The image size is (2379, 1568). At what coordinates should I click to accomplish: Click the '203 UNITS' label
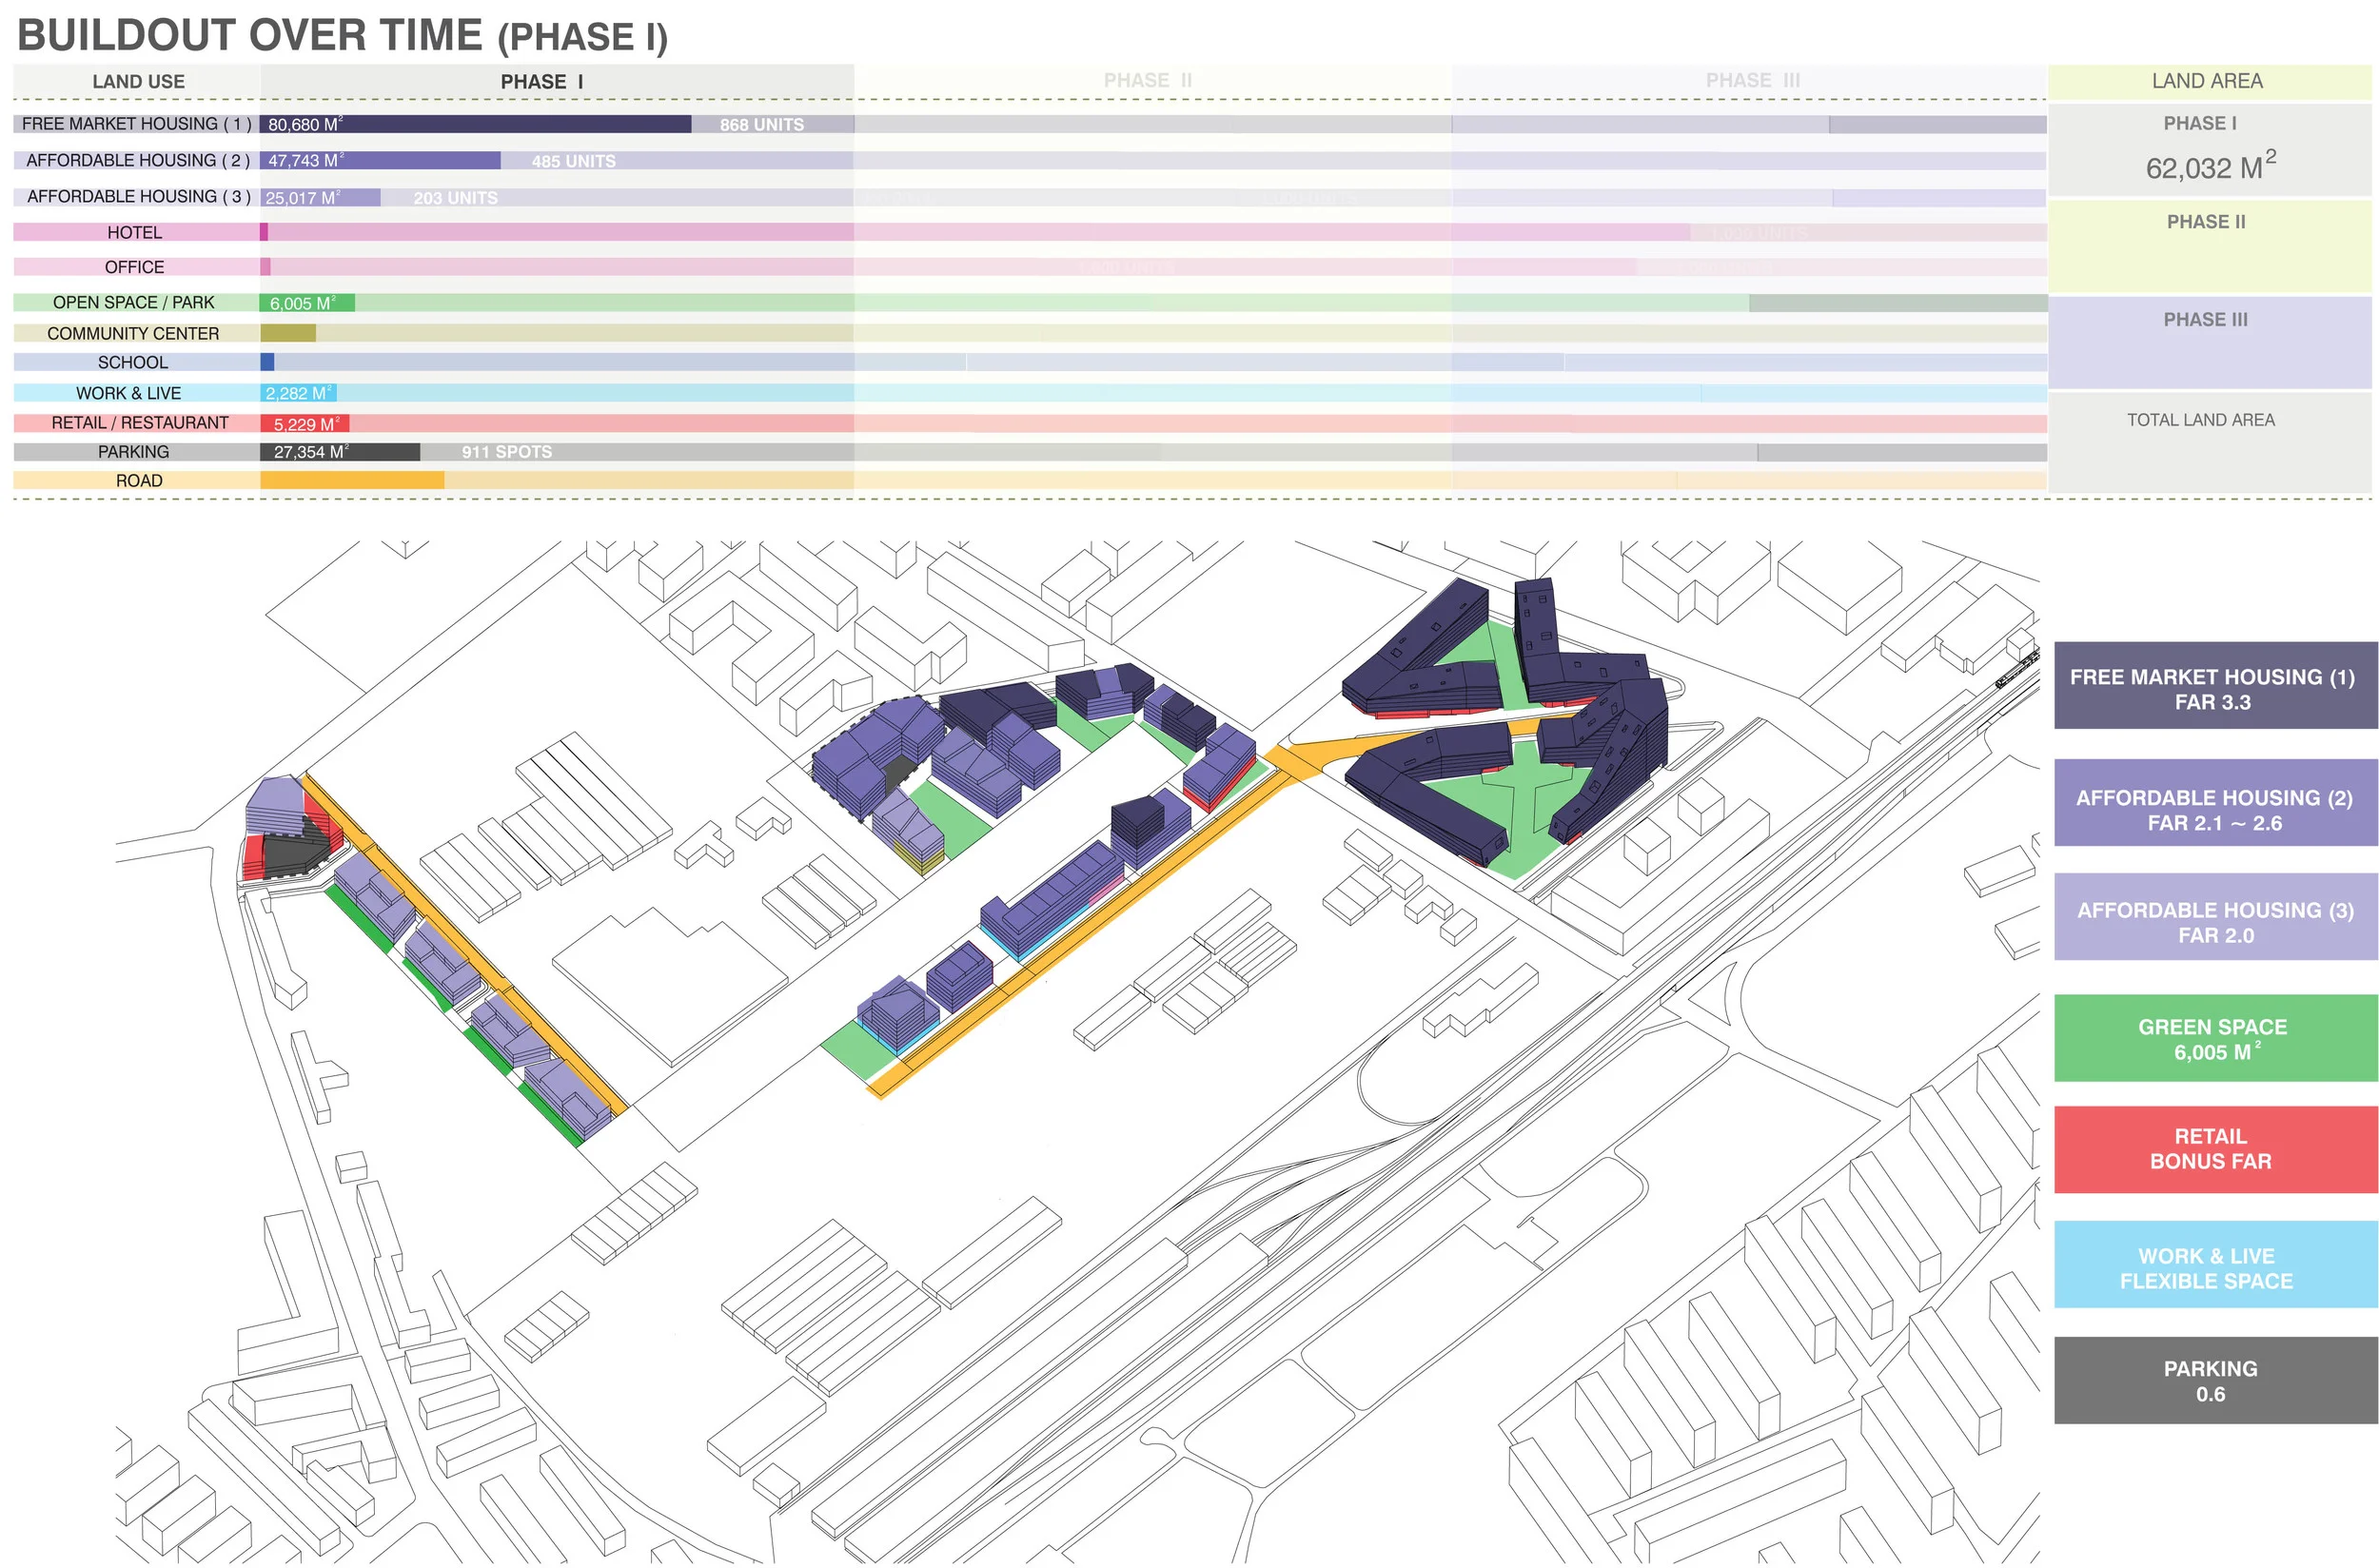click(455, 198)
